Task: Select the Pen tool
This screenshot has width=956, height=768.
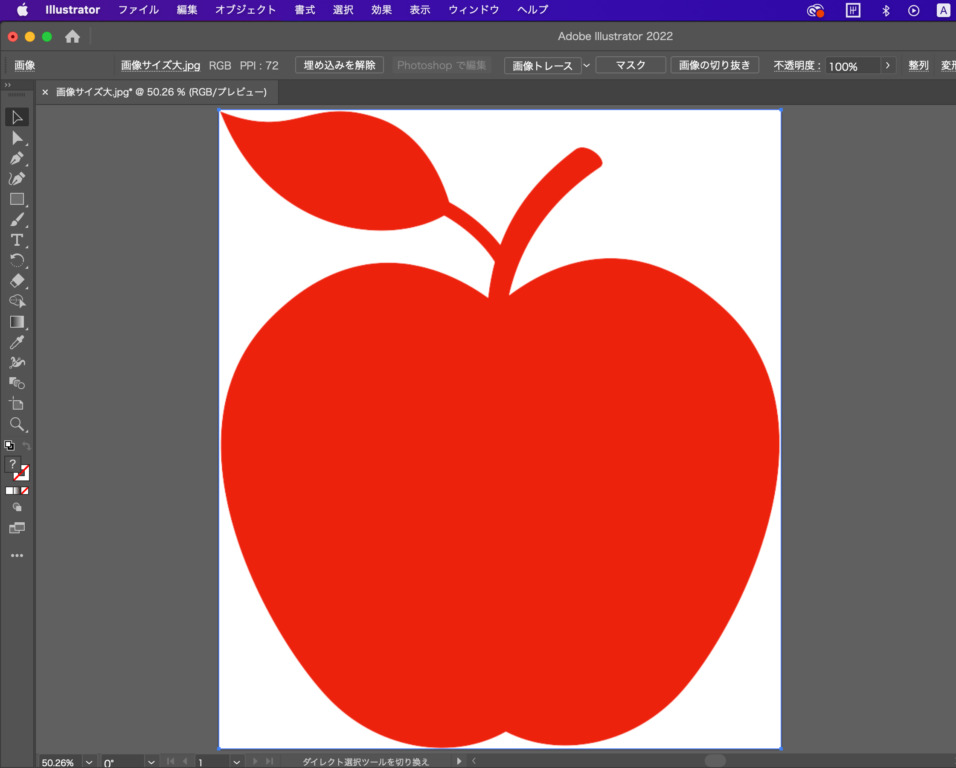Action: coord(16,158)
